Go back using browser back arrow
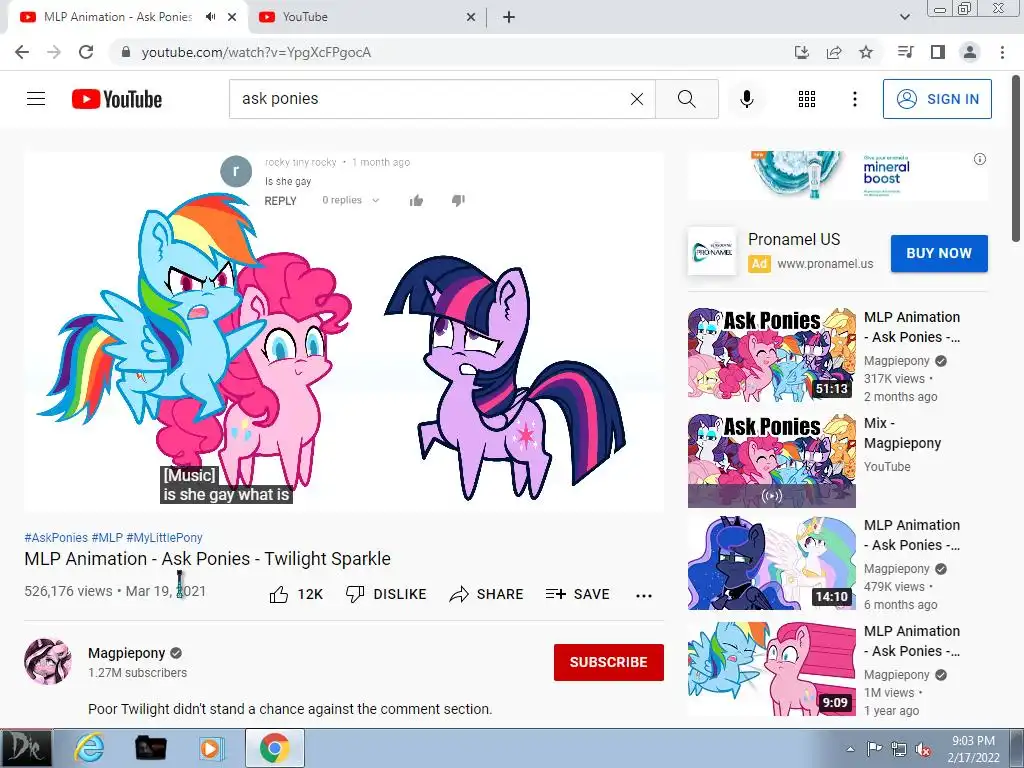1024x768 pixels. coord(22,52)
